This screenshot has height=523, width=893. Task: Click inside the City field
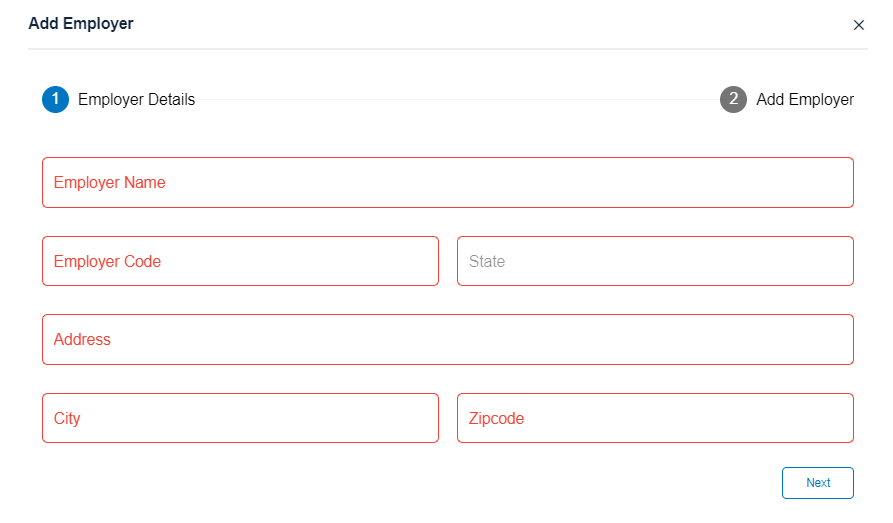coord(240,419)
